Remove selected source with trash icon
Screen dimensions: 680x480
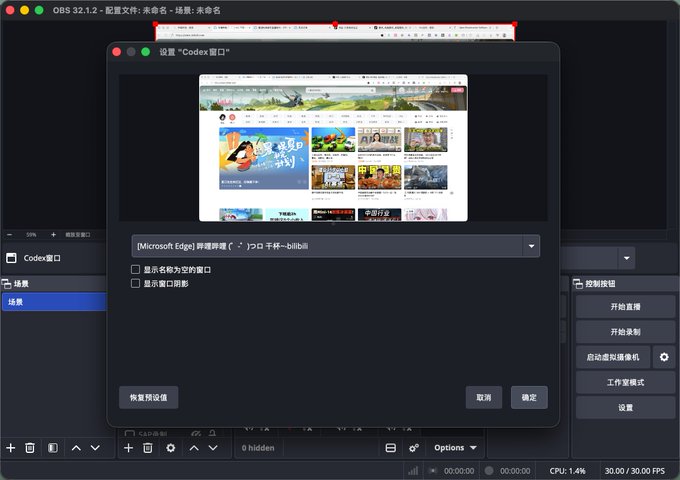(x=148, y=448)
